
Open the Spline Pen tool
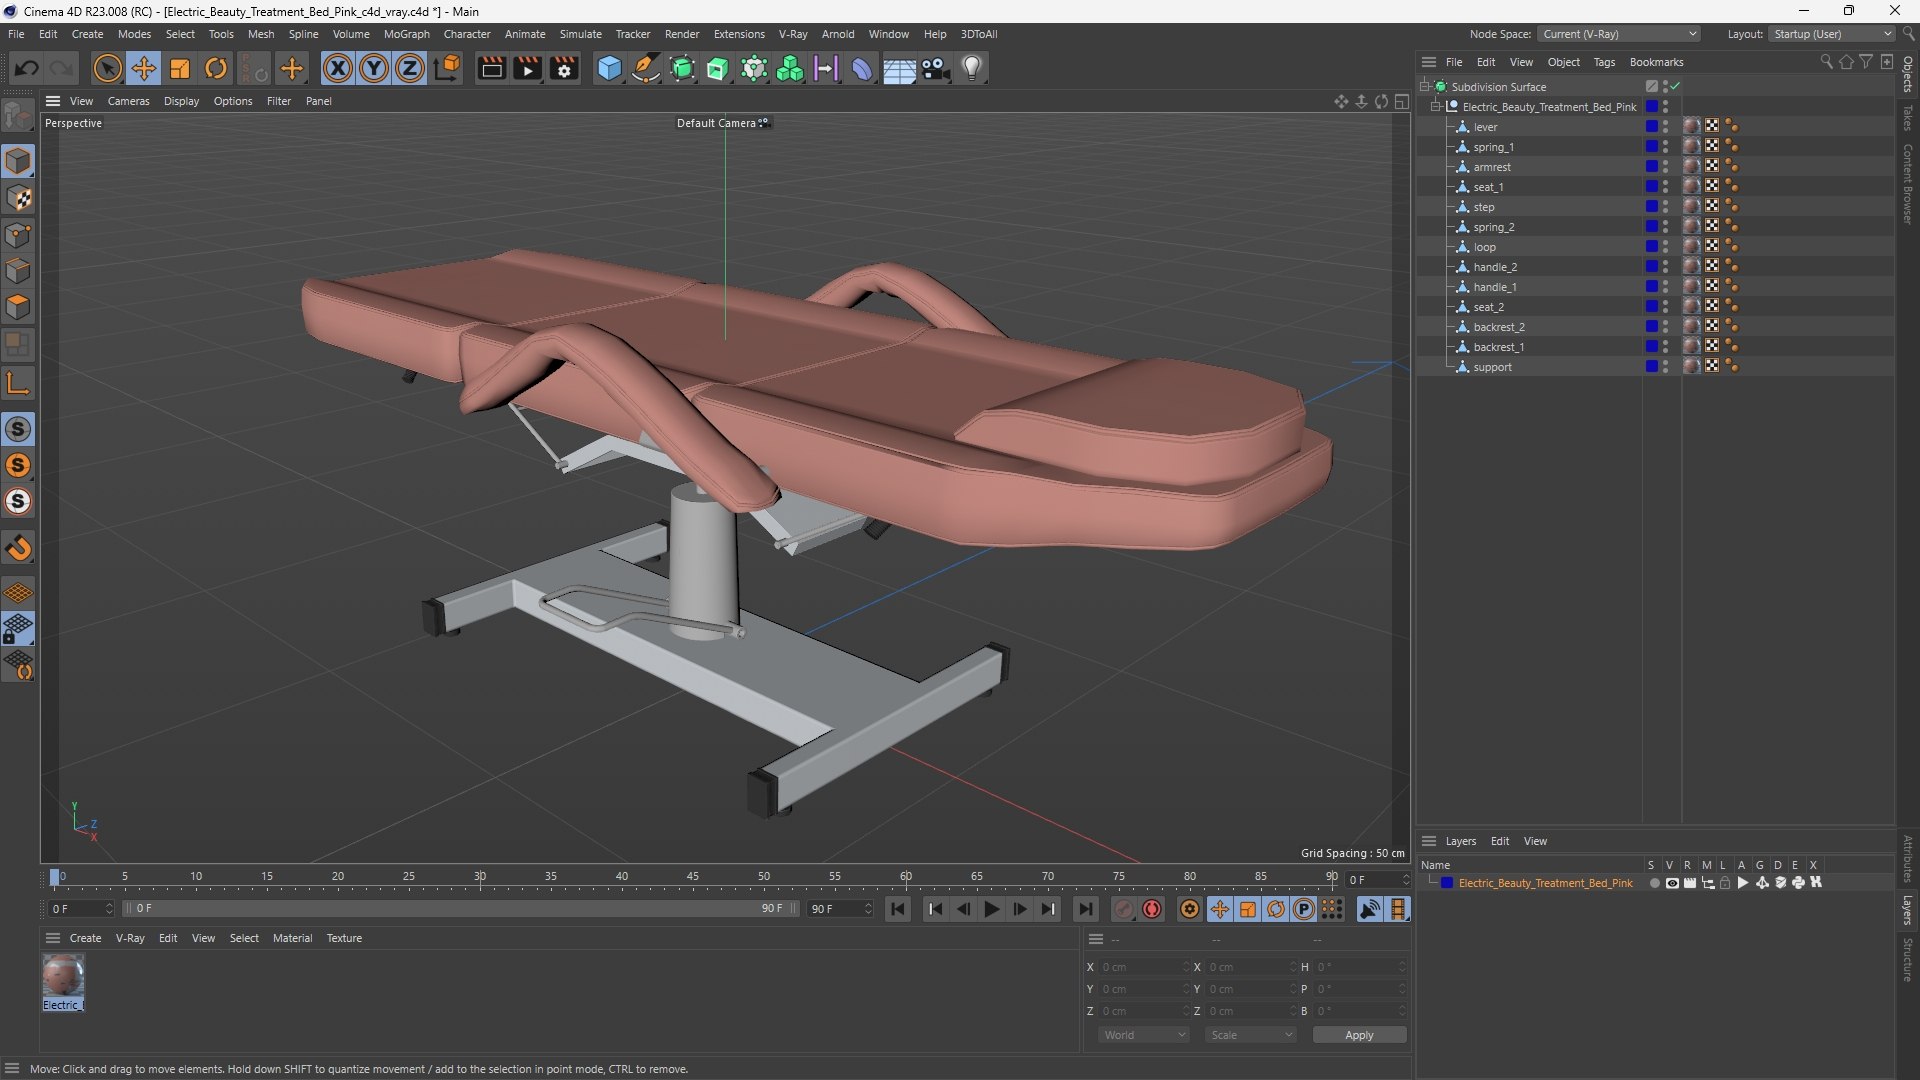click(x=646, y=68)
